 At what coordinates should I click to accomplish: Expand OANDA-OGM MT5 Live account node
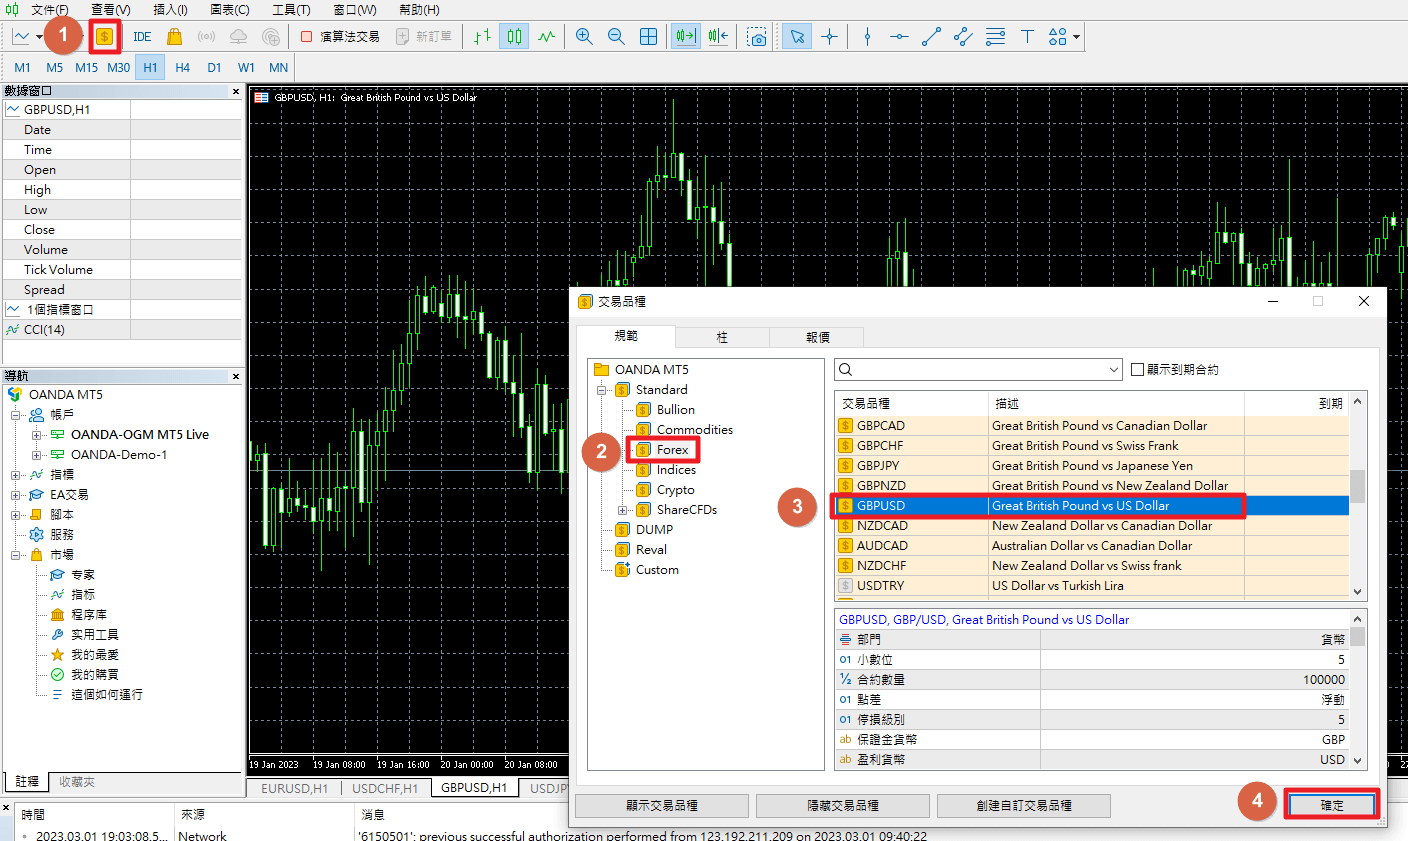pyautogui.click(x=37, y=435)
